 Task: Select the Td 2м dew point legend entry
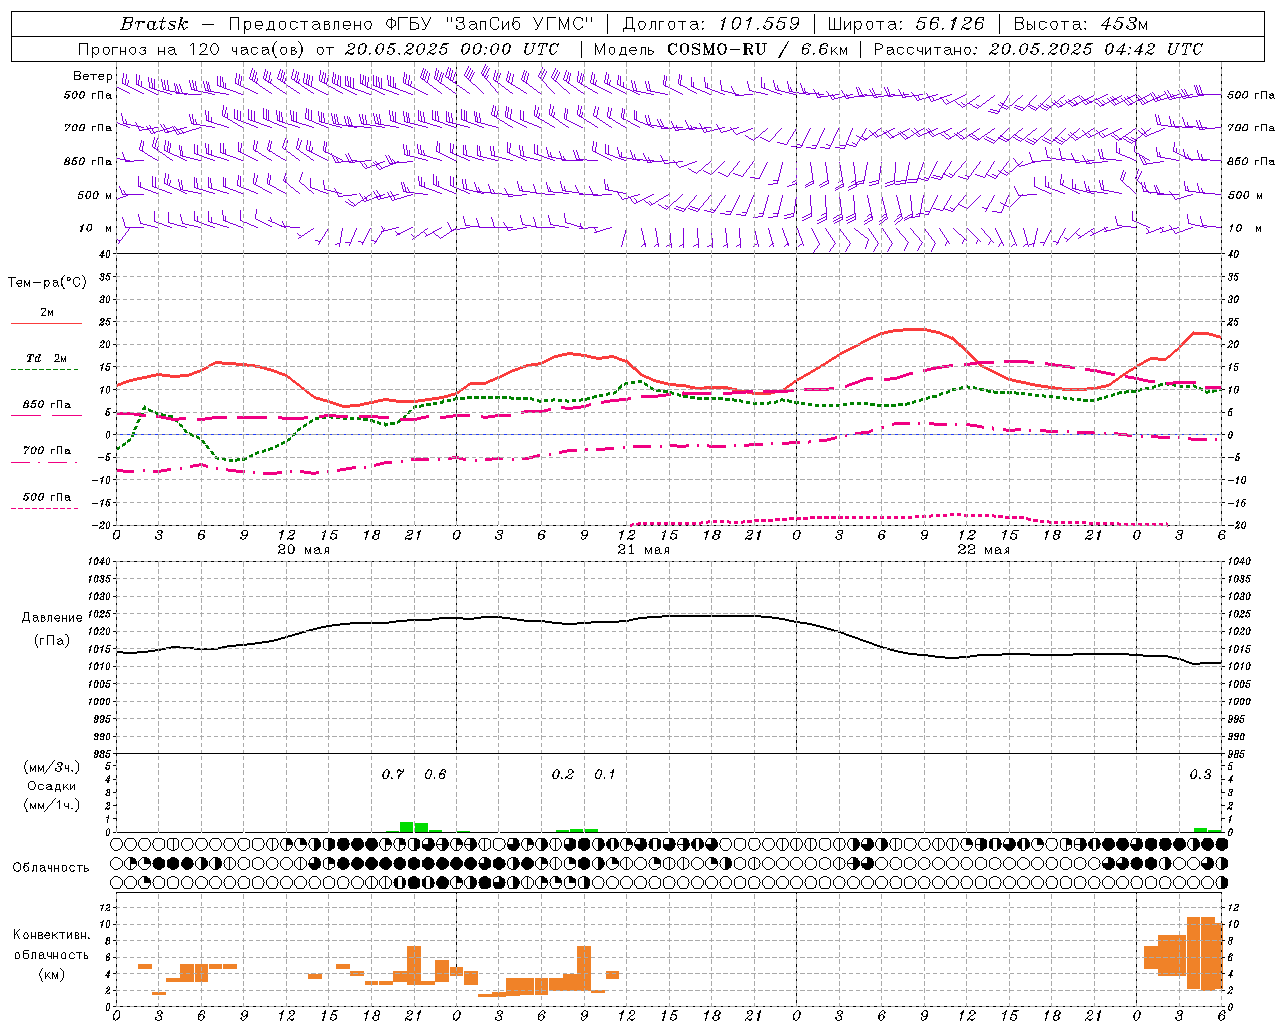(x=46, y=358)
